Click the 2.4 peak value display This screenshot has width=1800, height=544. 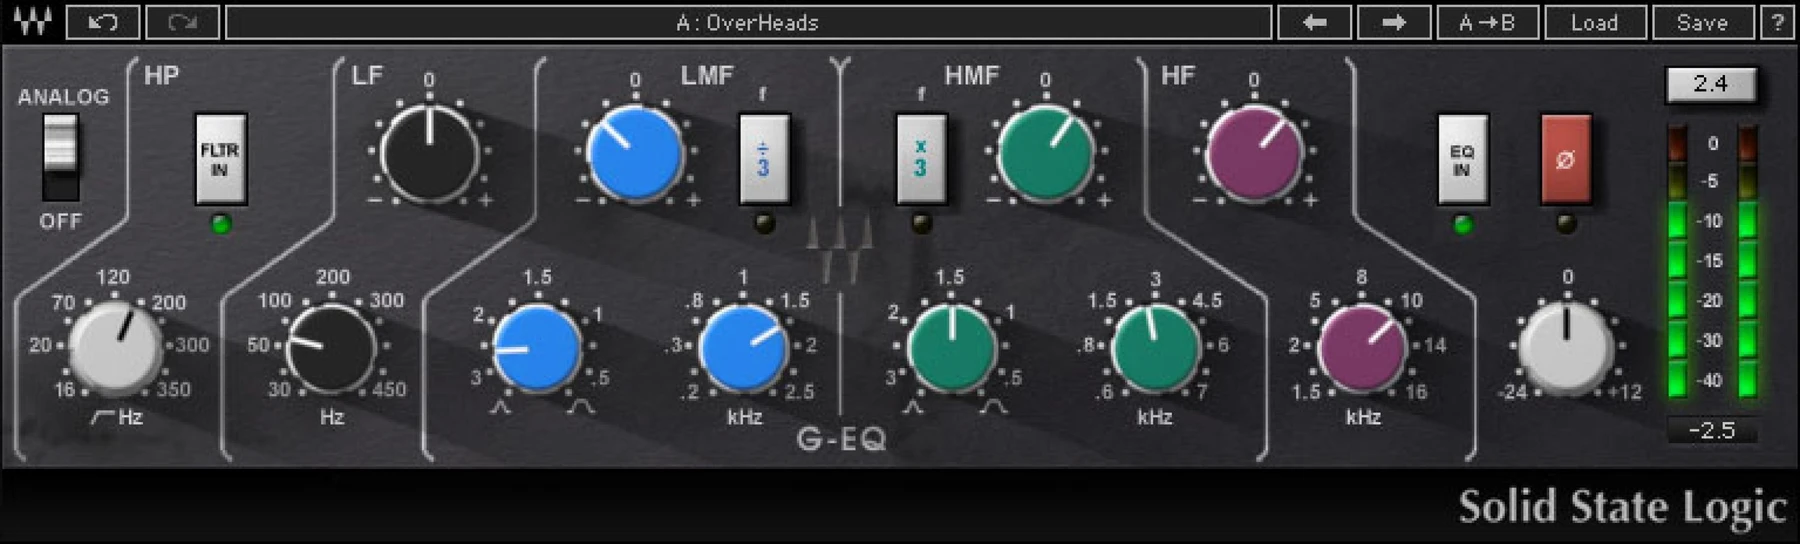(1711, 84)
